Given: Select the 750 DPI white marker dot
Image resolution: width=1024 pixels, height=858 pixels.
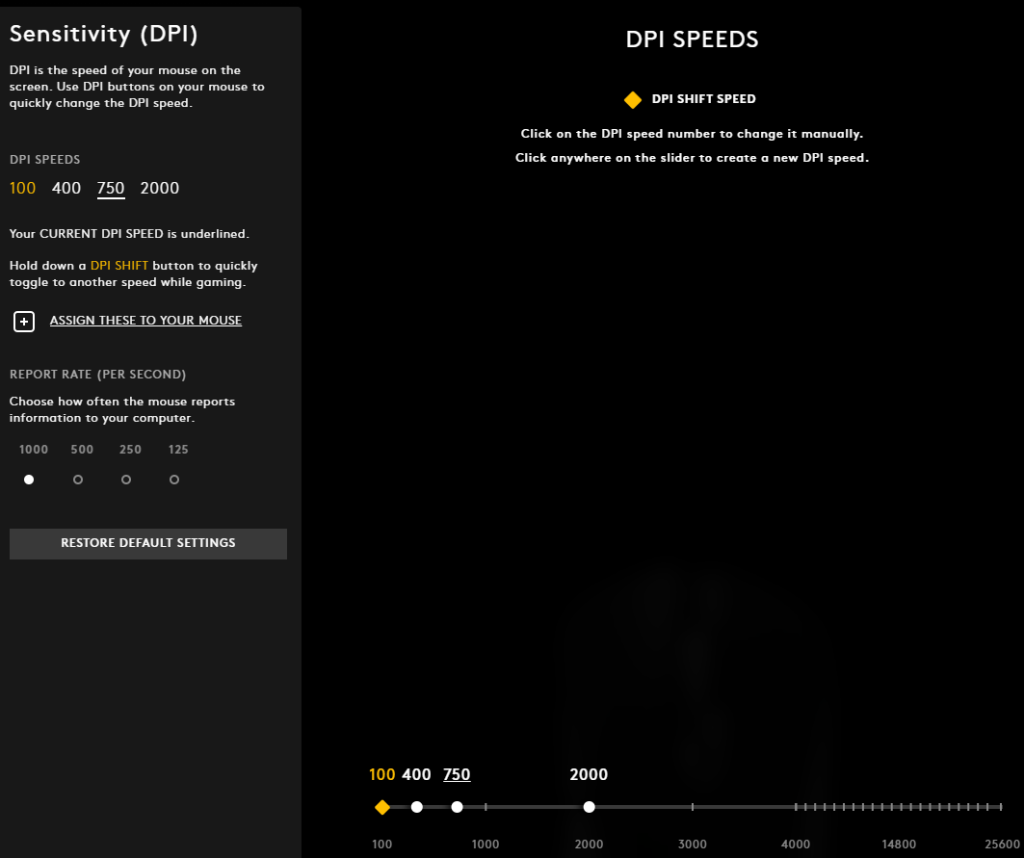Looking at the screenshot, I should [x=457, y=806].
